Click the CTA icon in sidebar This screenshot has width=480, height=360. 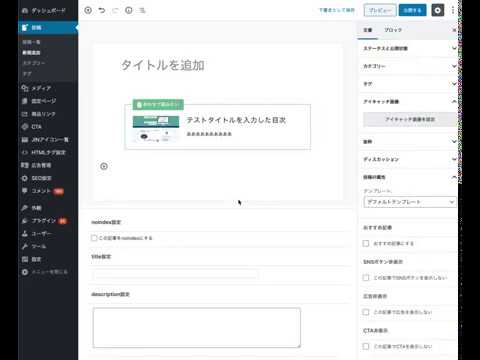tap(25, 127)
